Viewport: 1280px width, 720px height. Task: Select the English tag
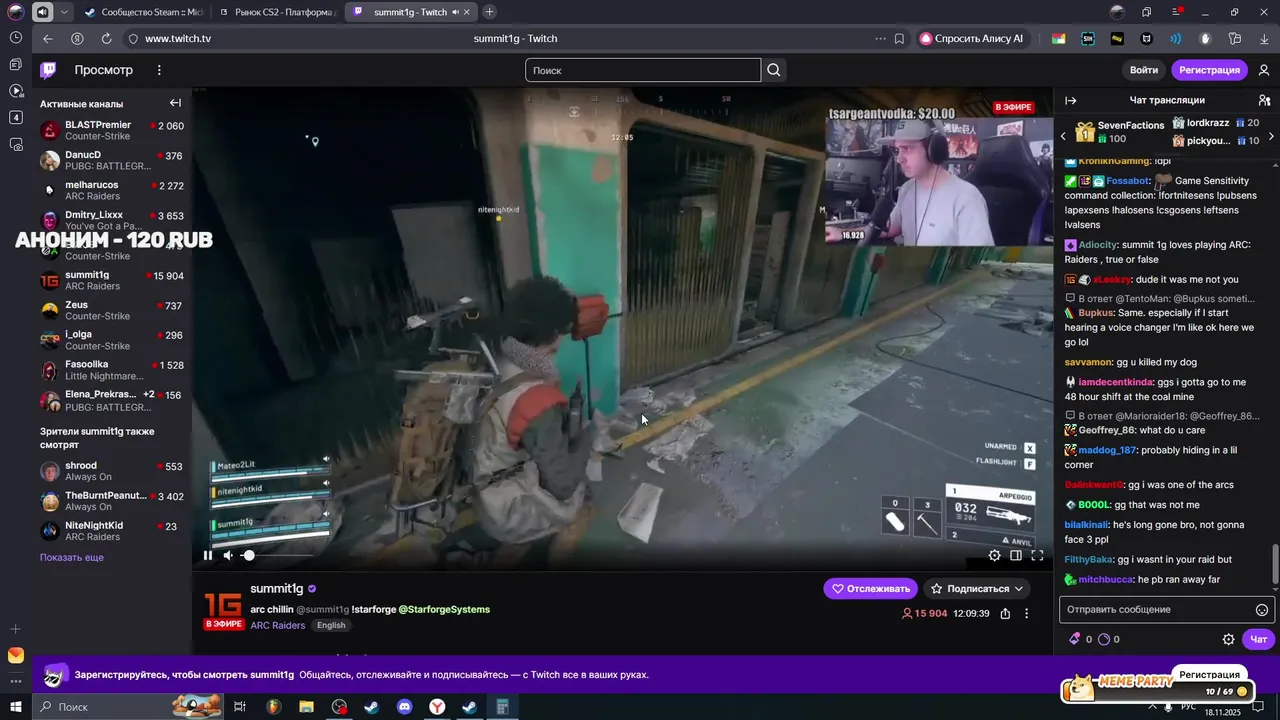331,625
